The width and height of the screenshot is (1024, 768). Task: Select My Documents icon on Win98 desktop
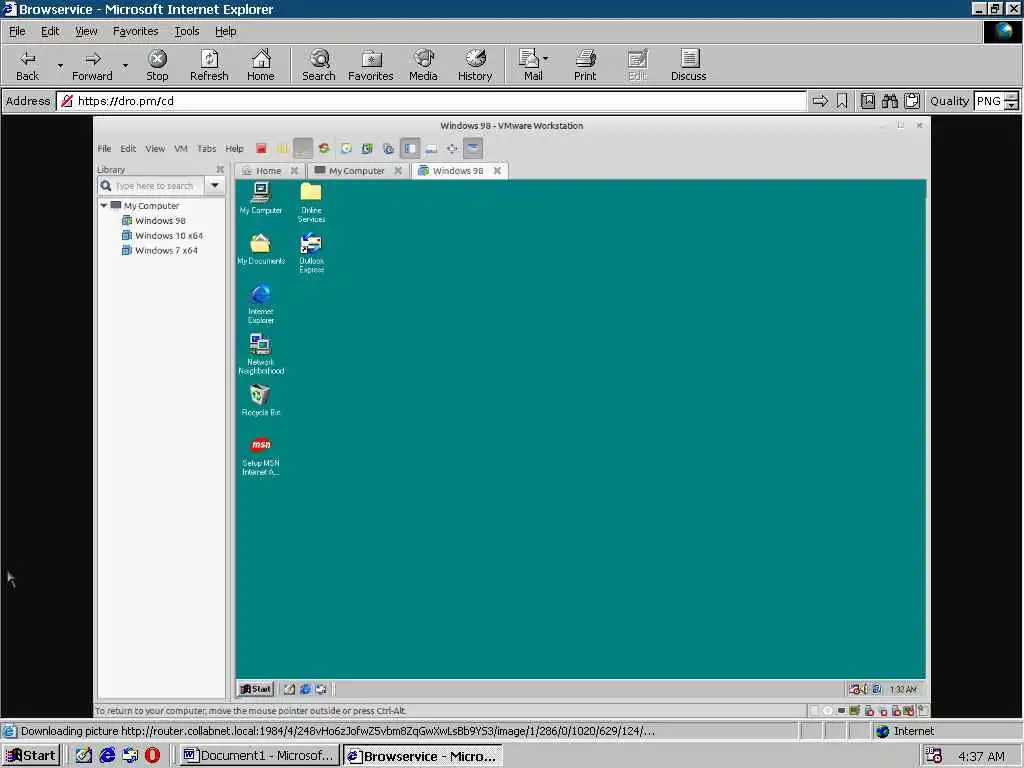coord(261,249)
